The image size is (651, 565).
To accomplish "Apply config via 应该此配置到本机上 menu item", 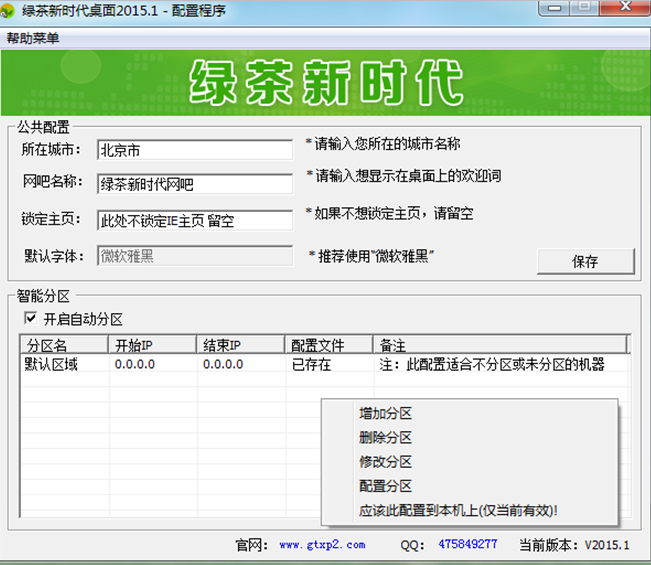I will click(457, 510).
